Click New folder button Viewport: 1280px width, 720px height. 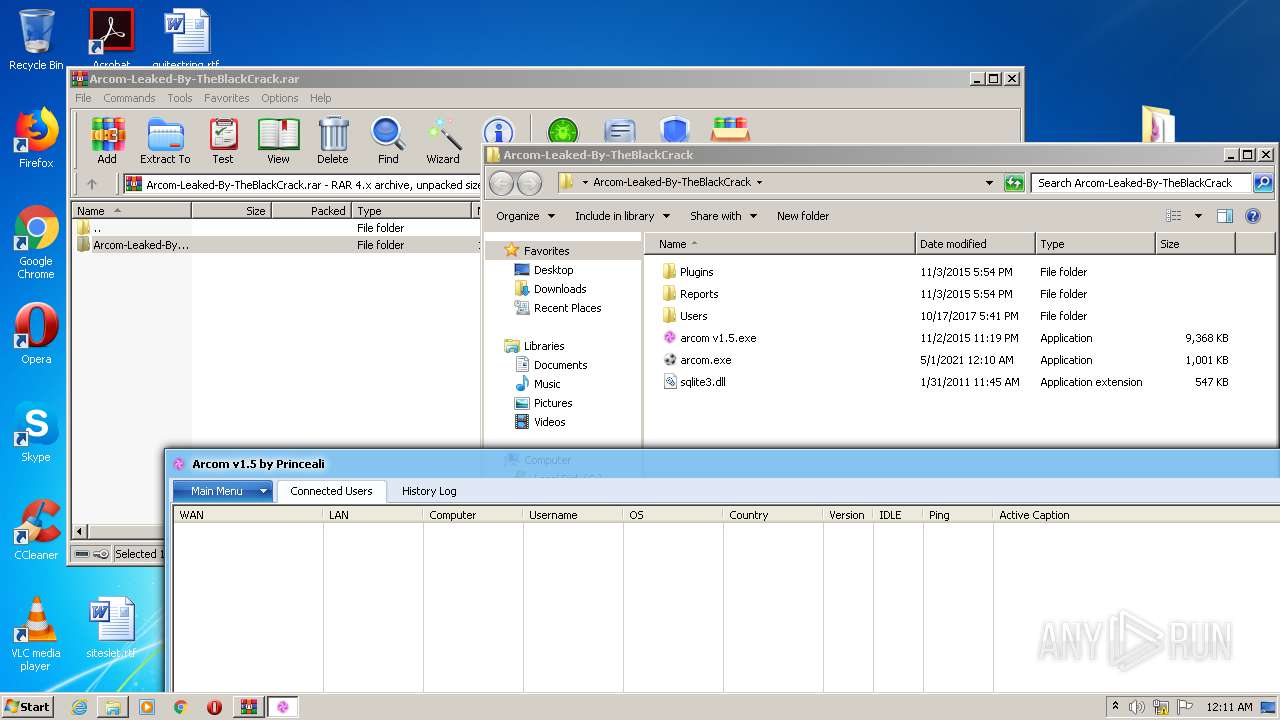(803, 216)
